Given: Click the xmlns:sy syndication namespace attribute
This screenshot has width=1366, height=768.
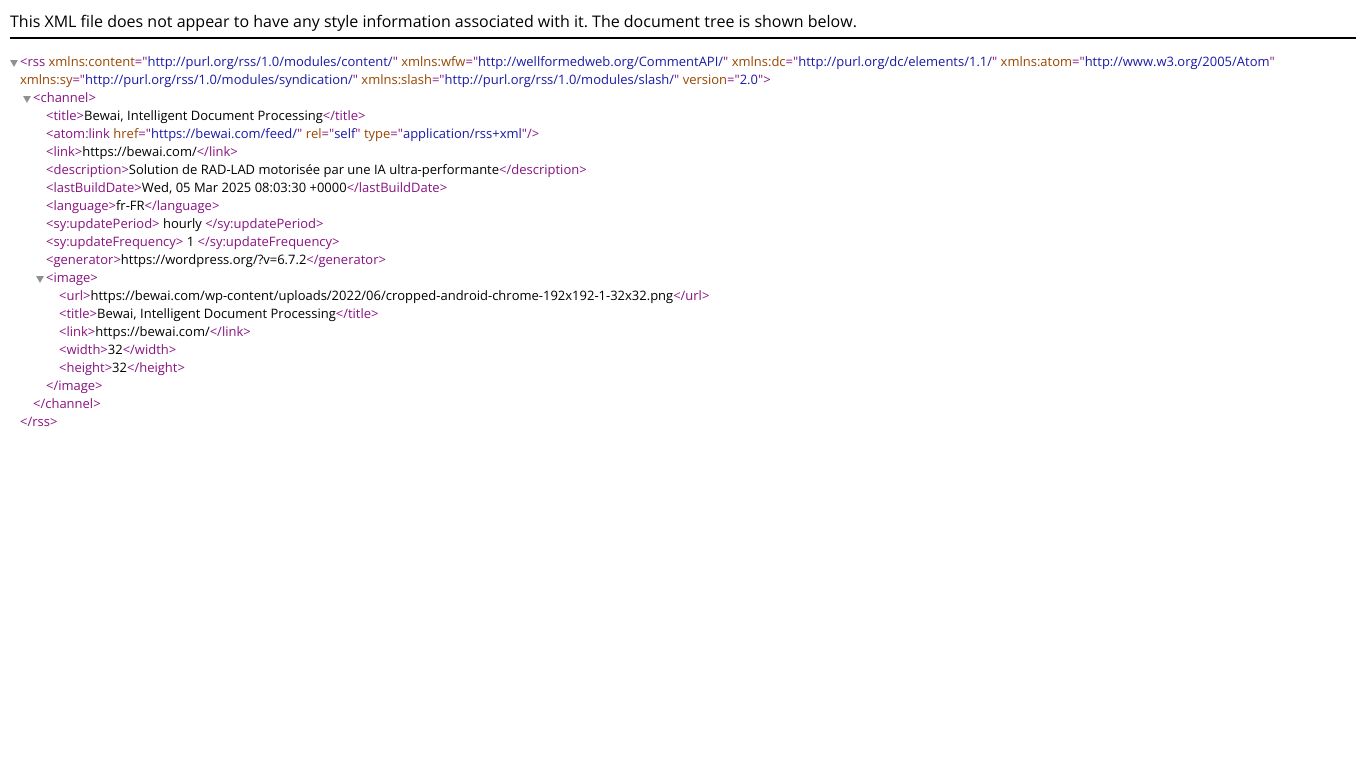Looking at the screenshot, I should [189, 79].
